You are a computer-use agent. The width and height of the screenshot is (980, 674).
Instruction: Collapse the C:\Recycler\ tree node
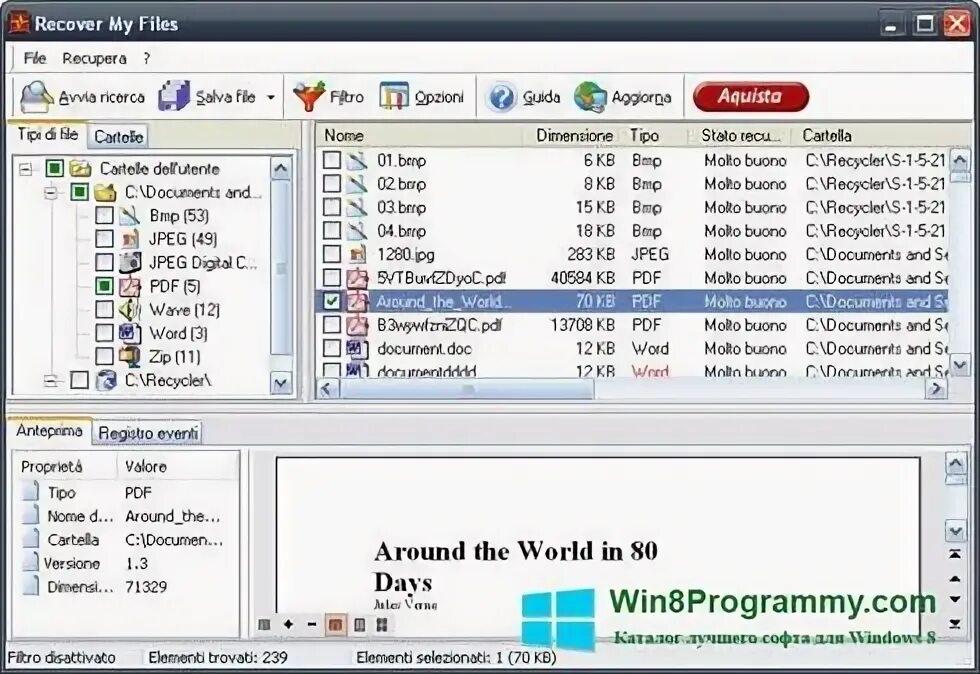pyautogui.click(x=51, y=380)
